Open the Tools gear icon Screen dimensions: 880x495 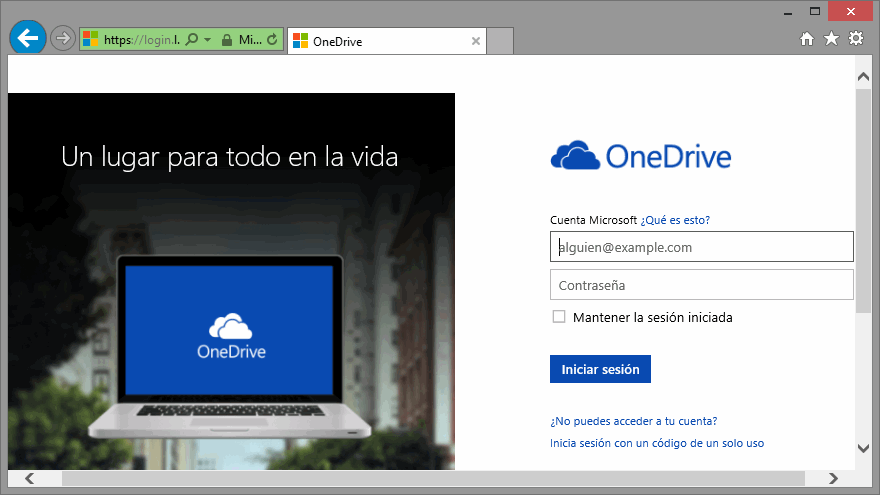[856, 39]
